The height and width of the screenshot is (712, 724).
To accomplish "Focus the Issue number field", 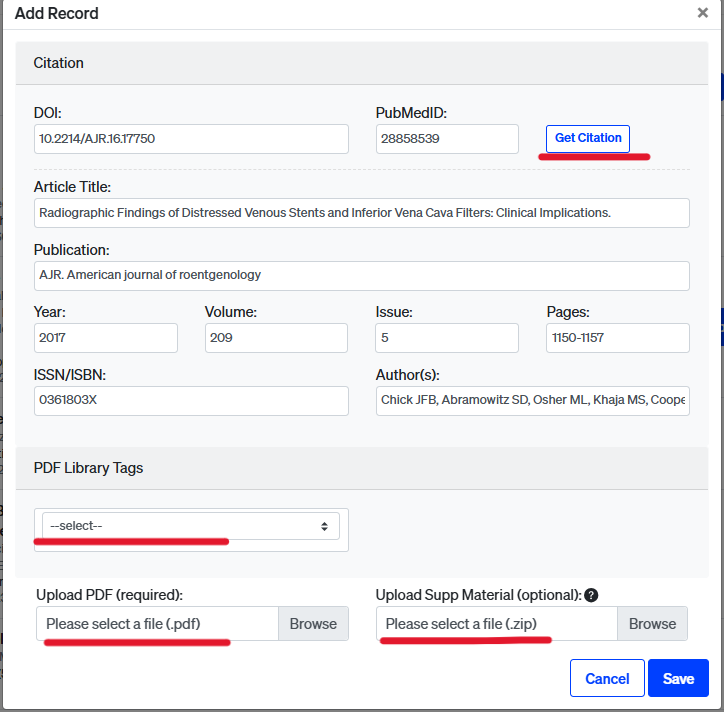I will click(447, 338).
